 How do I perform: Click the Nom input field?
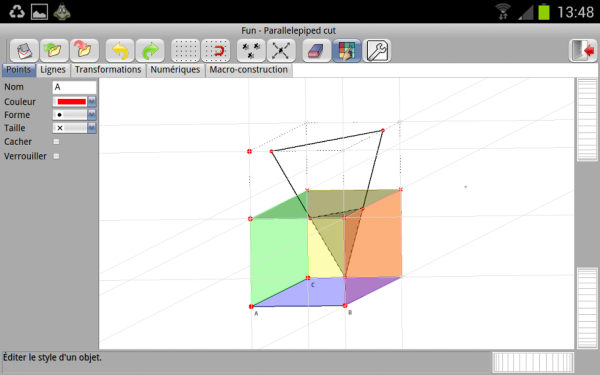pos(74,87)
